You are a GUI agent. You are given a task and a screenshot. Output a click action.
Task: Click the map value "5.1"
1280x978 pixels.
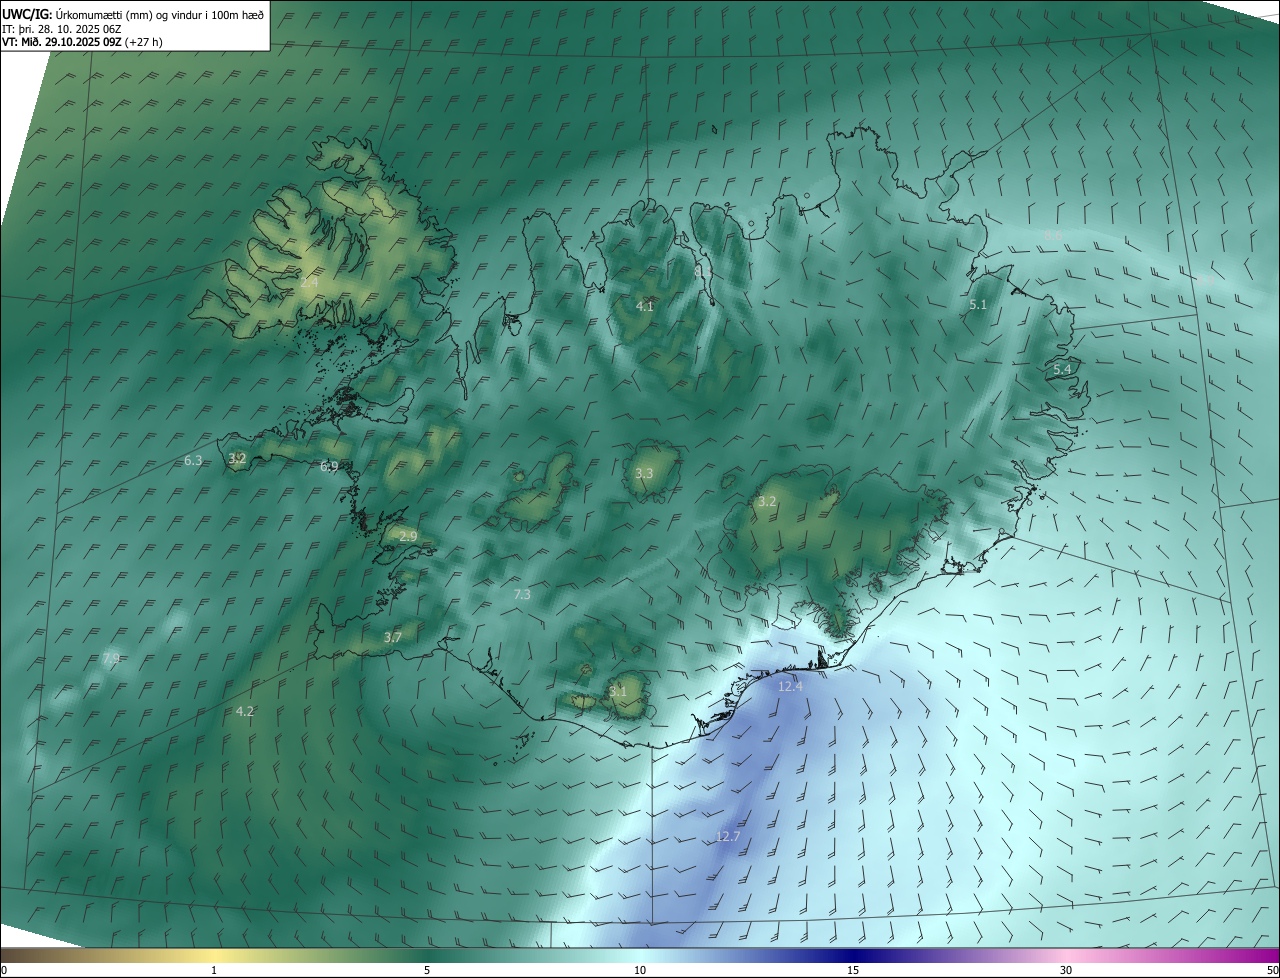[x=978, y=304]
